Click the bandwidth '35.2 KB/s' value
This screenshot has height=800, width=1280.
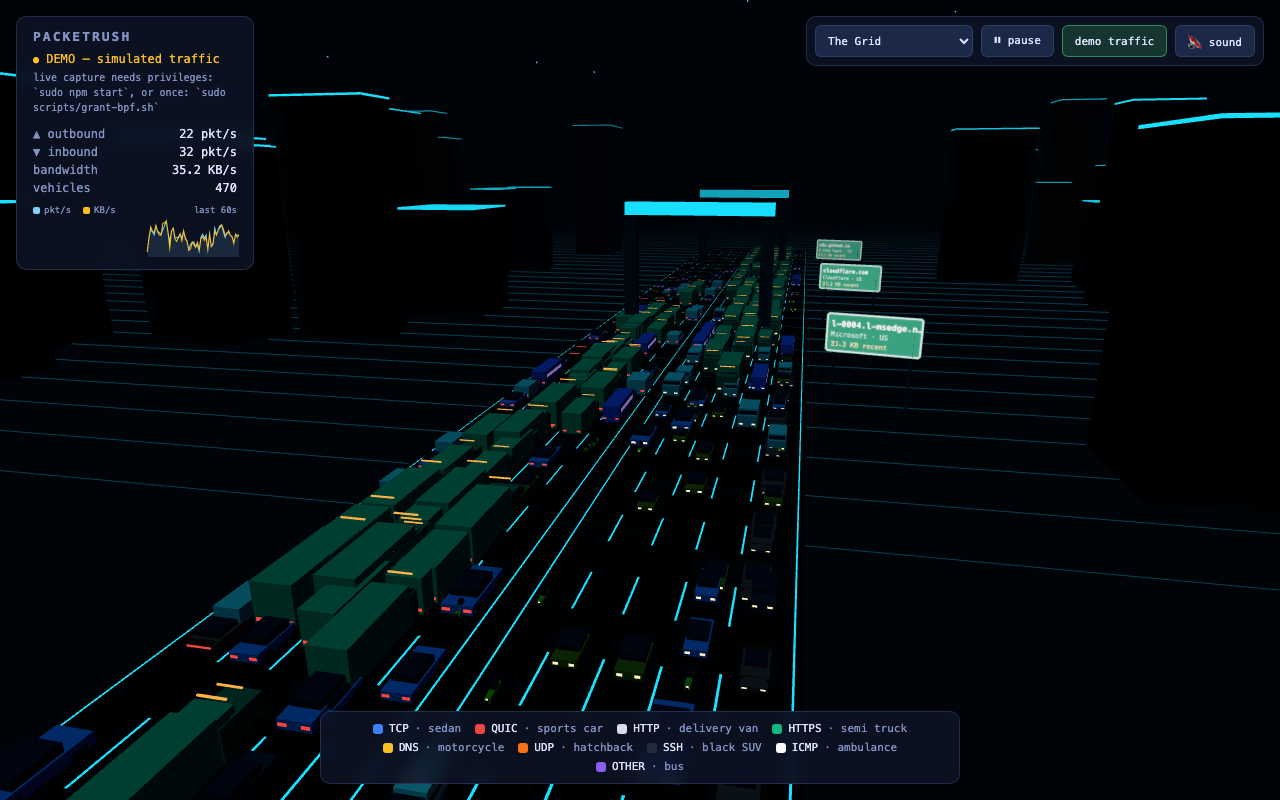[204, 170]
